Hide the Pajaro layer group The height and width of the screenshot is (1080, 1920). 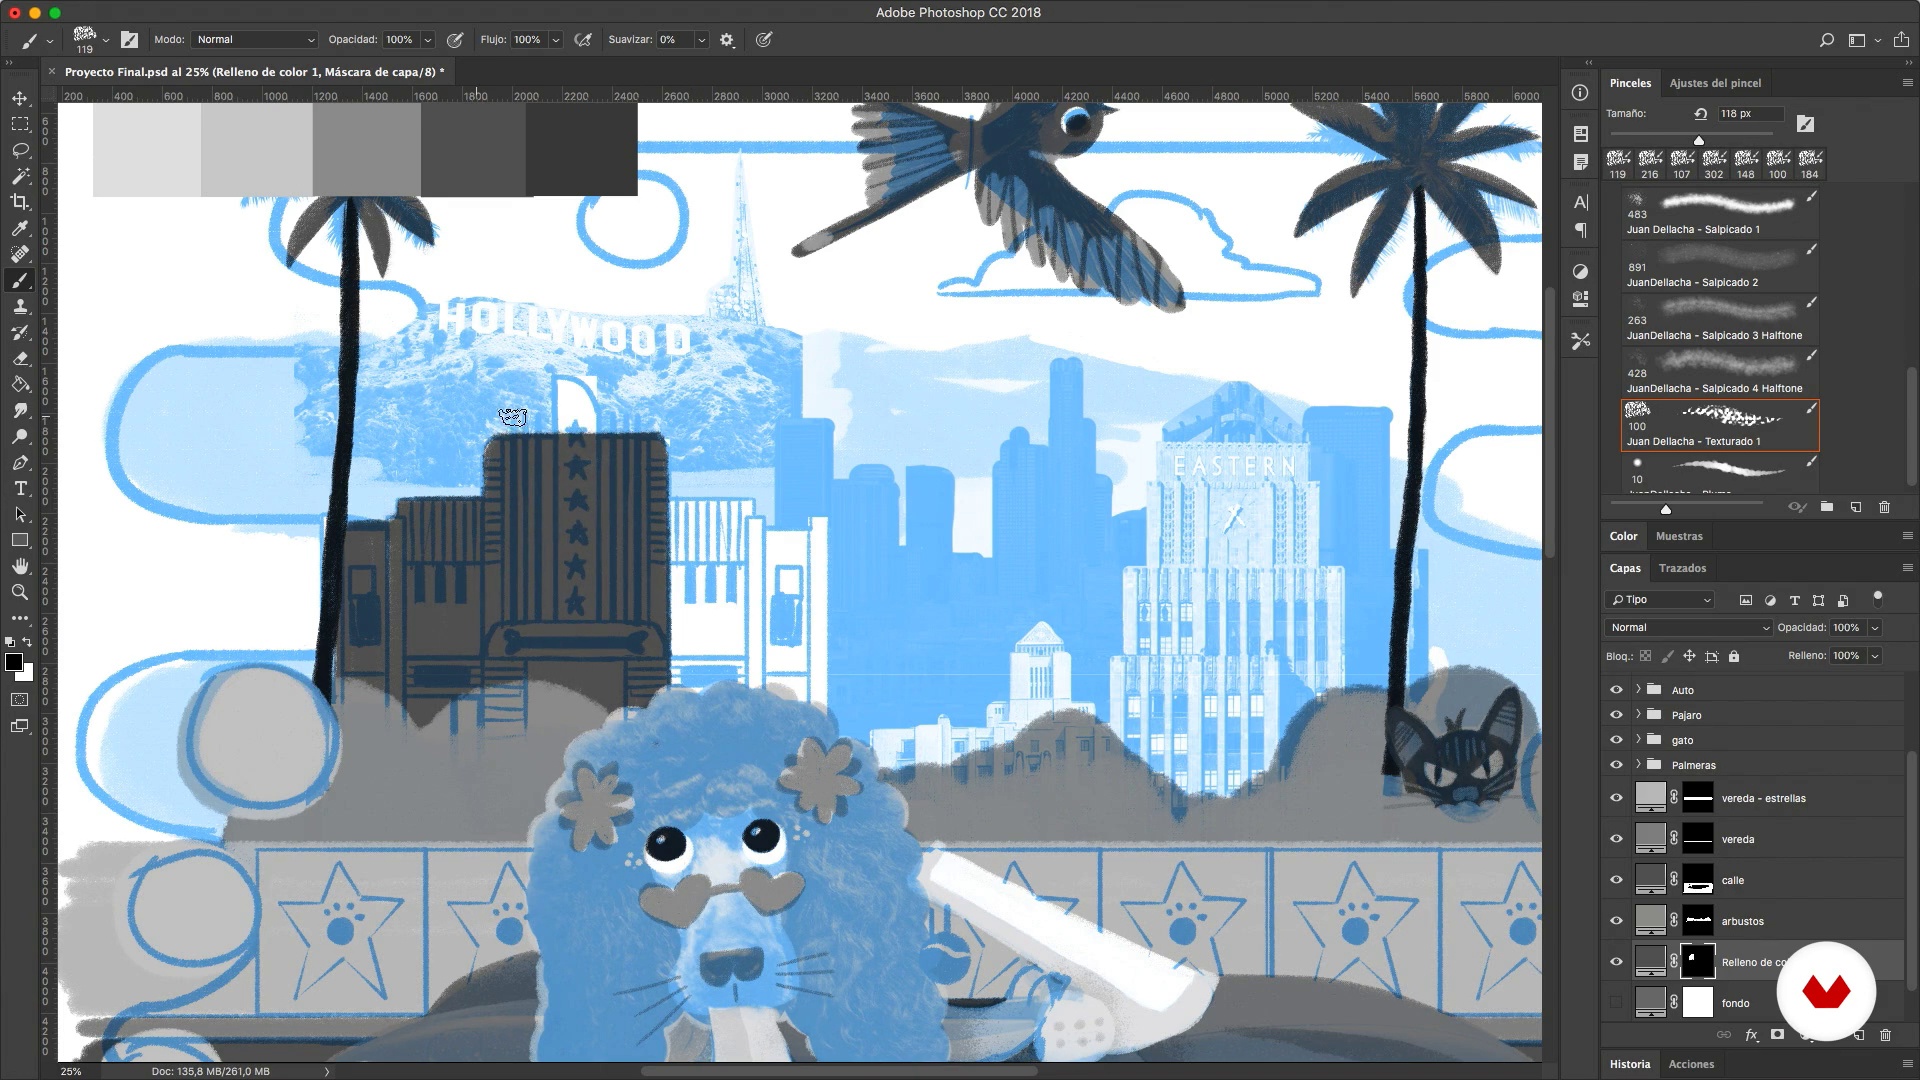(x=1616, y=715)
